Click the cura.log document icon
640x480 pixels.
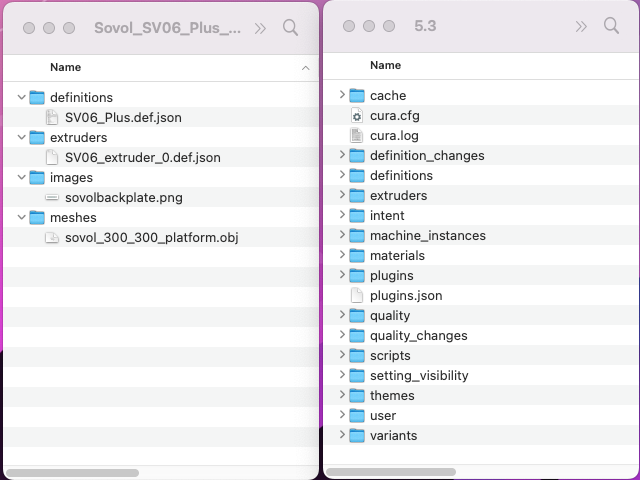357,136
